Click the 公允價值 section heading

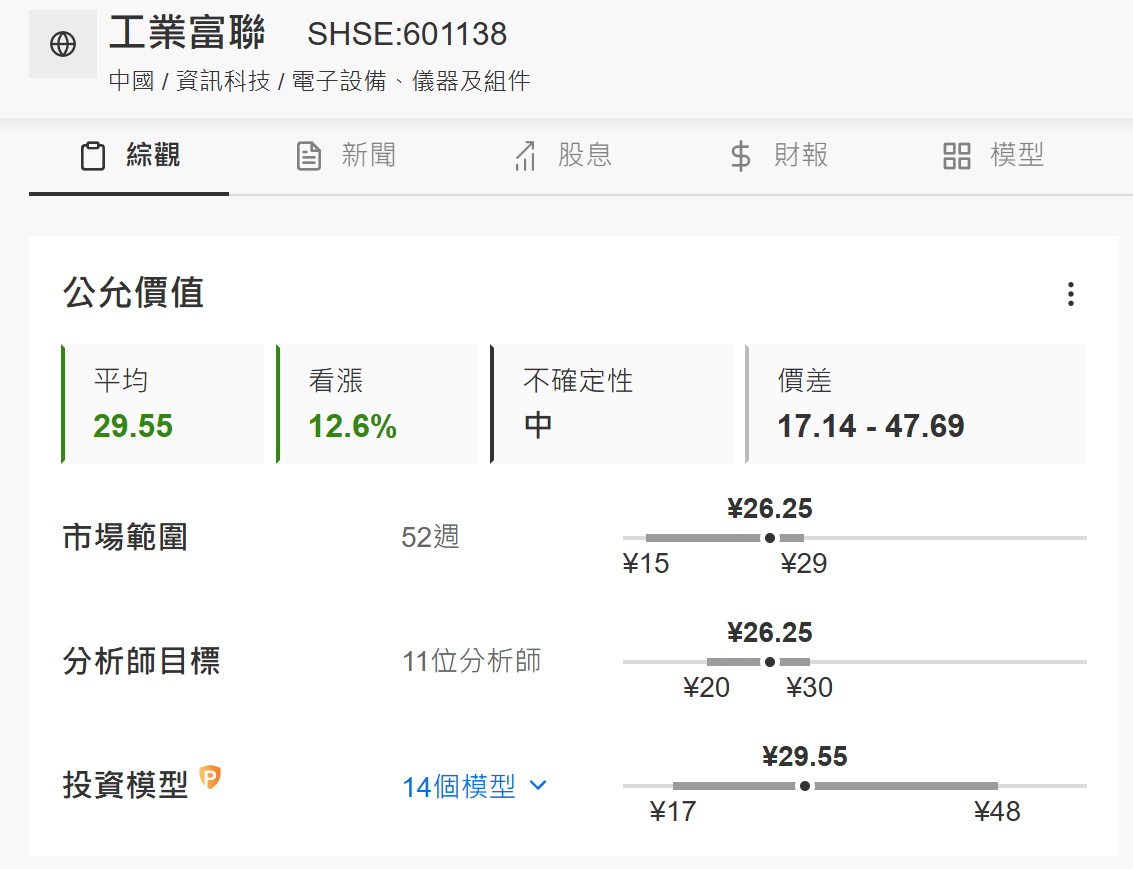[134, 293]
